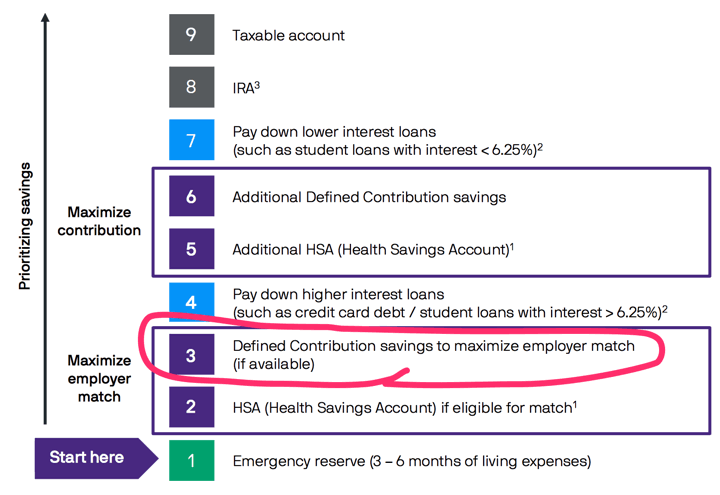The height and width of the screenshot is (495, 720).
Task: Click the gray number 8 box
Action: point(191,87)
